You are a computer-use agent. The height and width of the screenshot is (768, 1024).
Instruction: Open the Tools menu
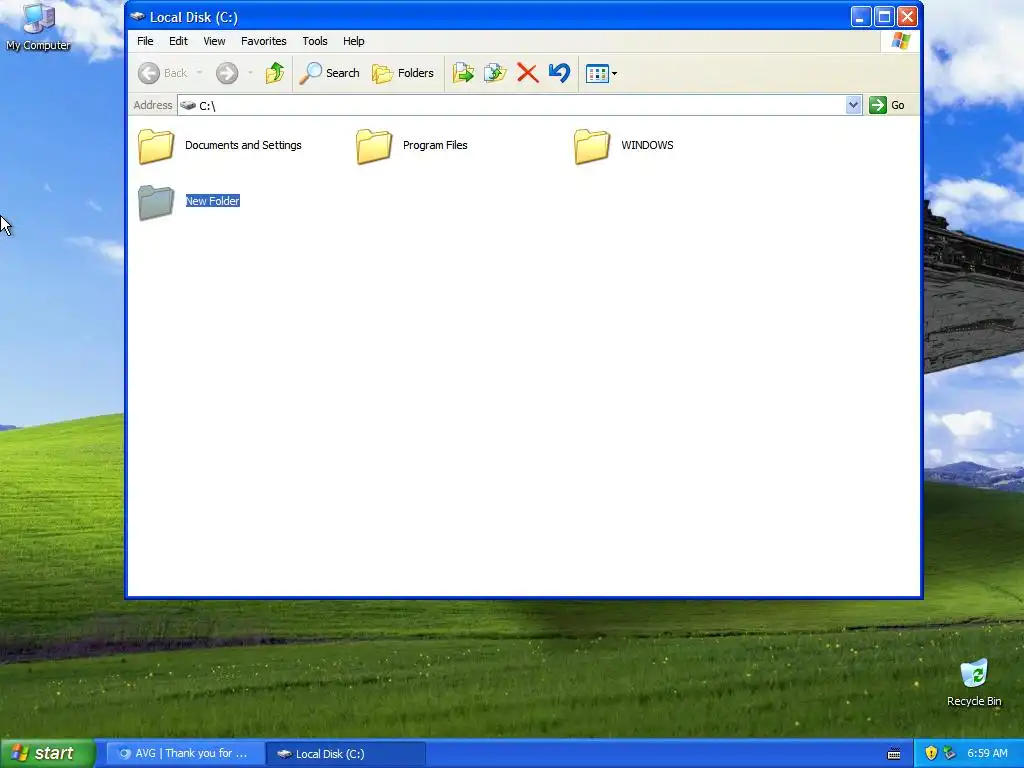coord(315,41)
